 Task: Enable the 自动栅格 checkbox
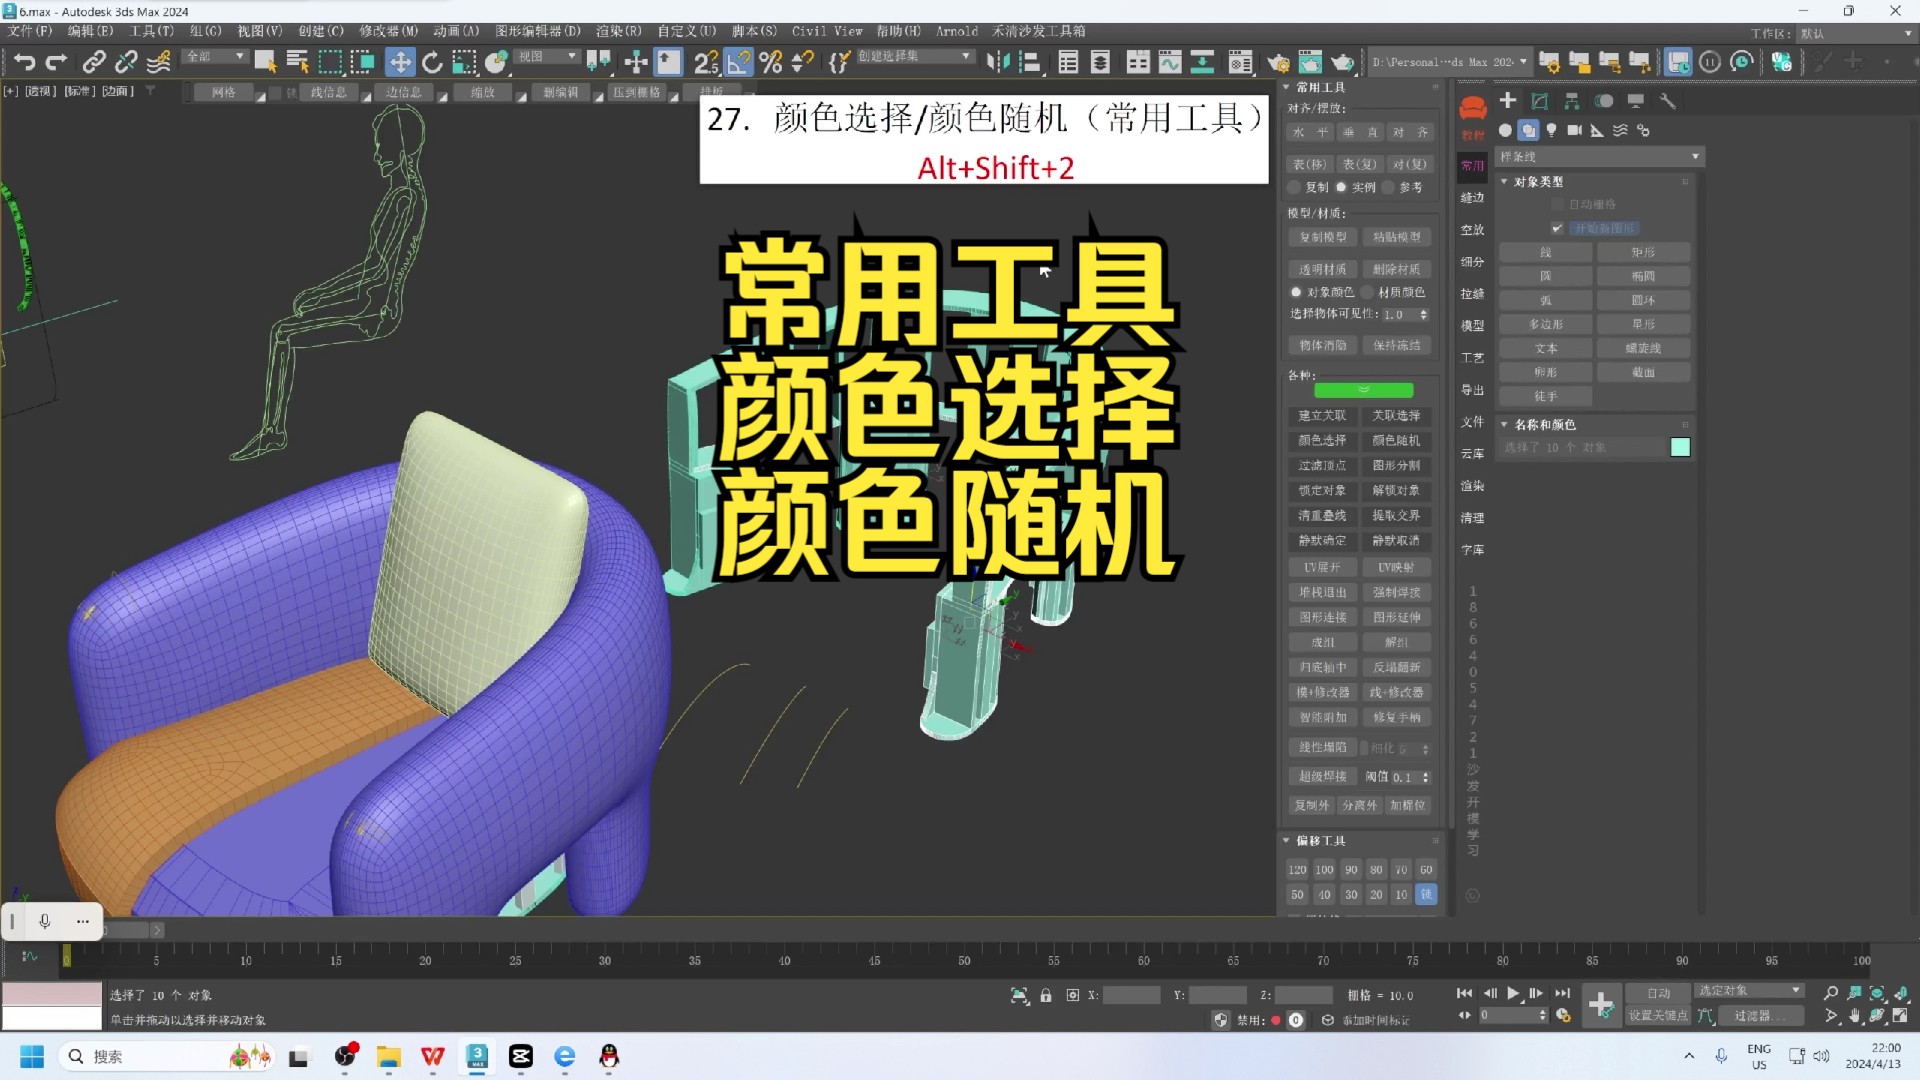point(1557,203)
